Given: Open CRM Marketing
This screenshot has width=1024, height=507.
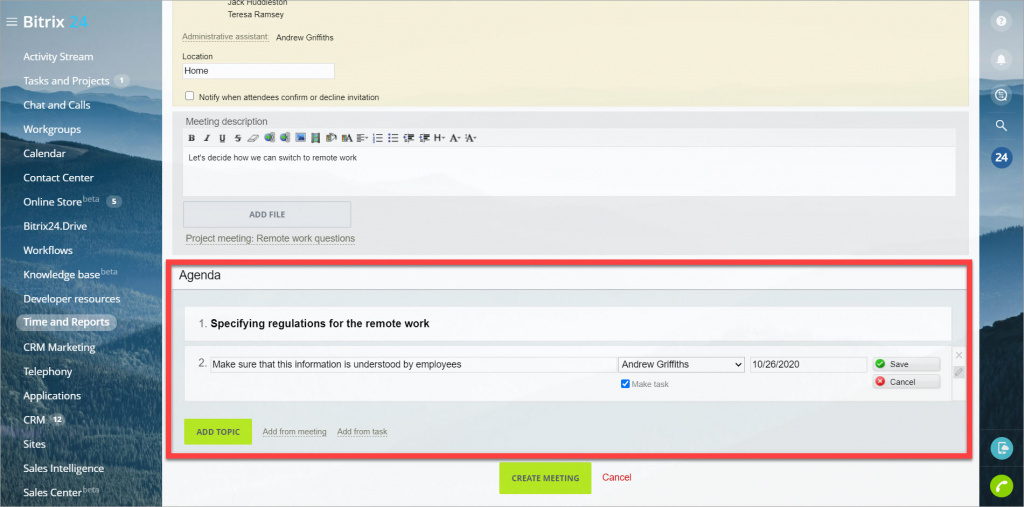Looking at the screenshot, I should [x=59, y=347].
